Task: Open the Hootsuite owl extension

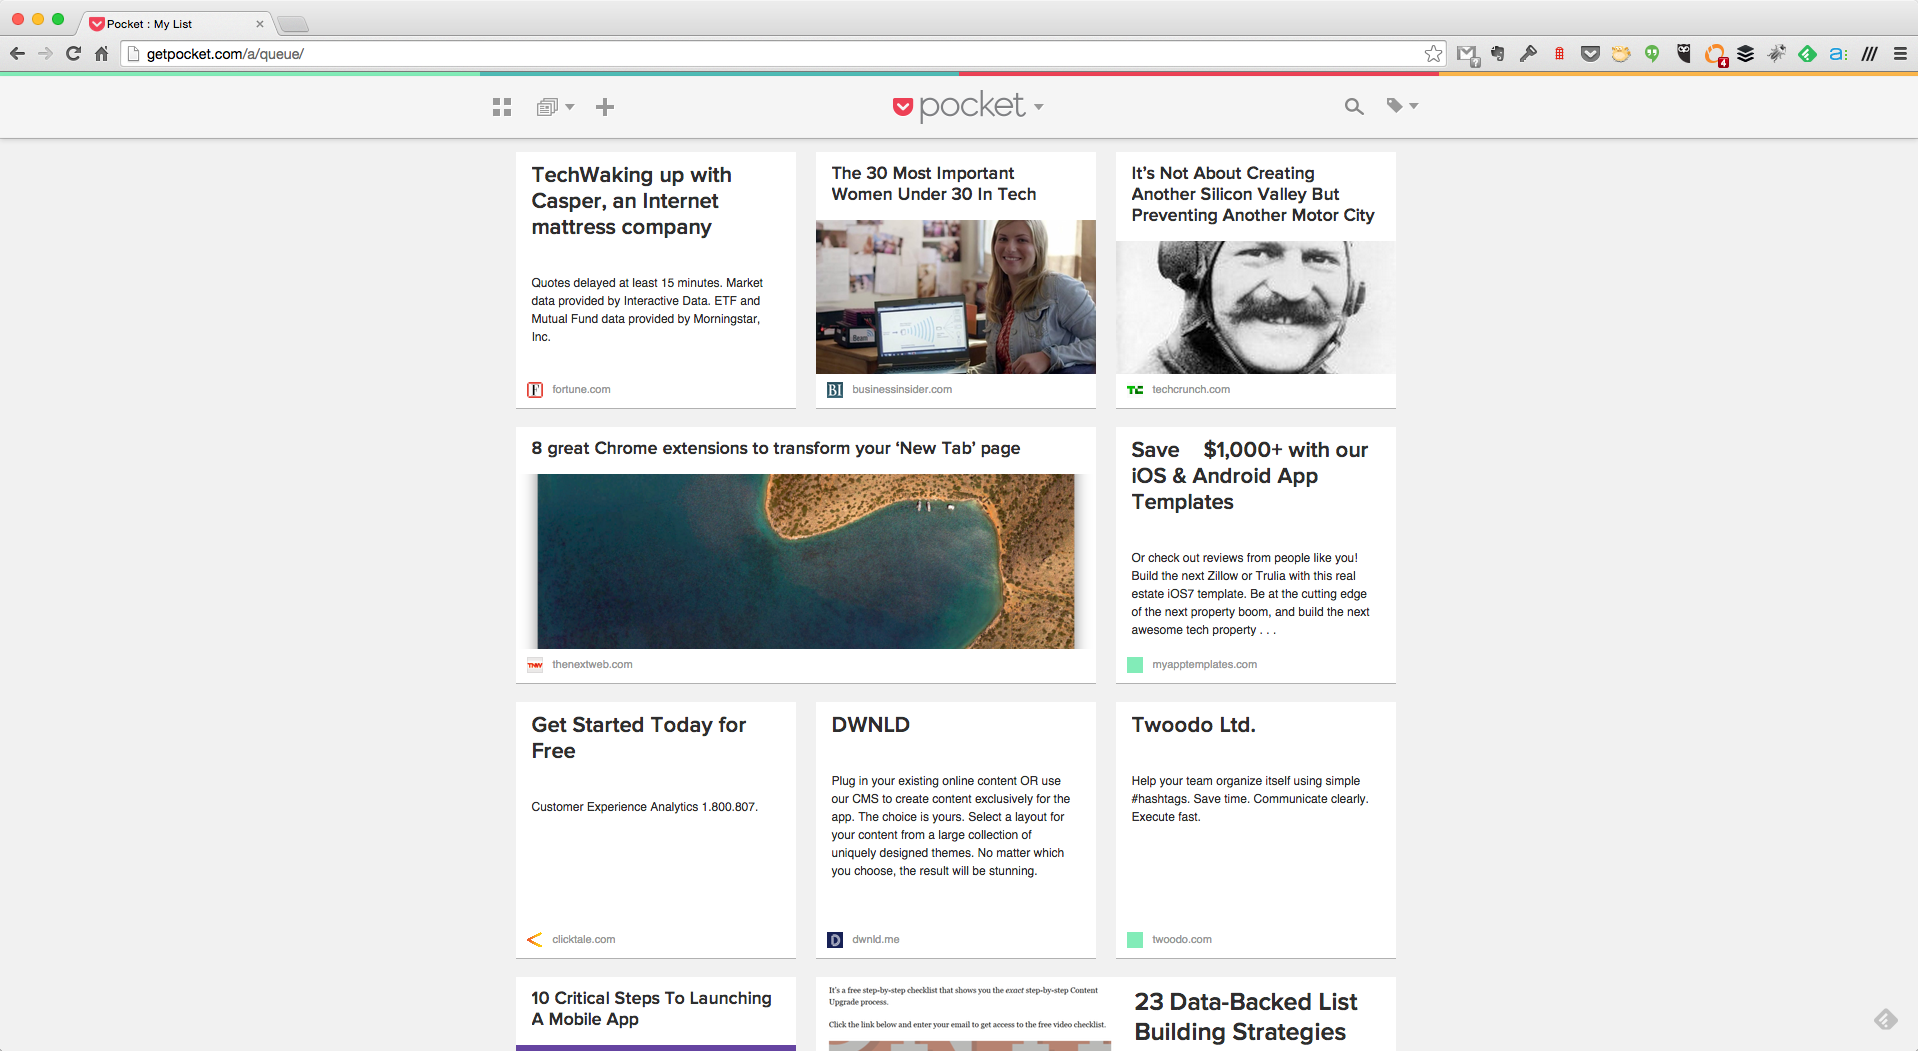Action: pyautogui.click(x=1684, y=54)
